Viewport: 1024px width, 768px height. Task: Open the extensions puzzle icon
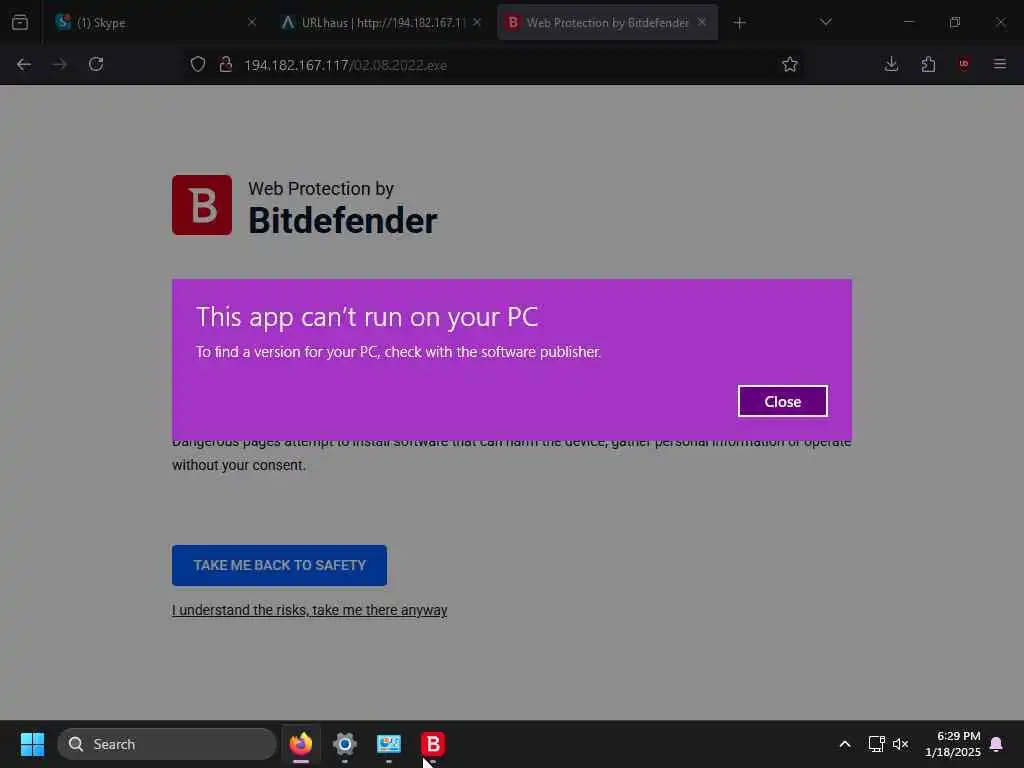tap(928, 64)
